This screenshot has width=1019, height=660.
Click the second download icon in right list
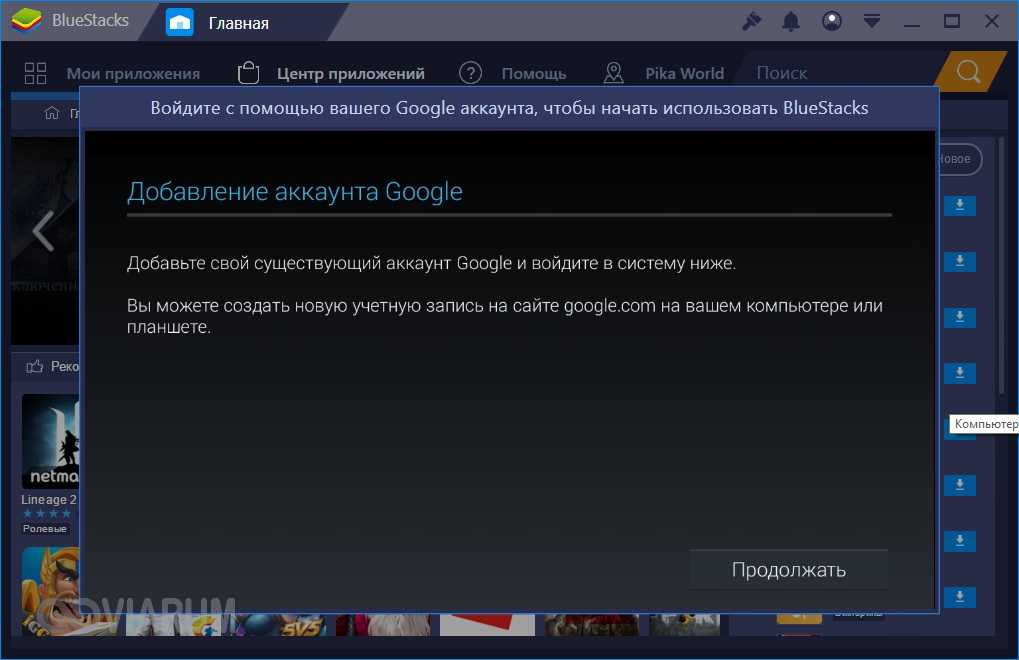959,261
